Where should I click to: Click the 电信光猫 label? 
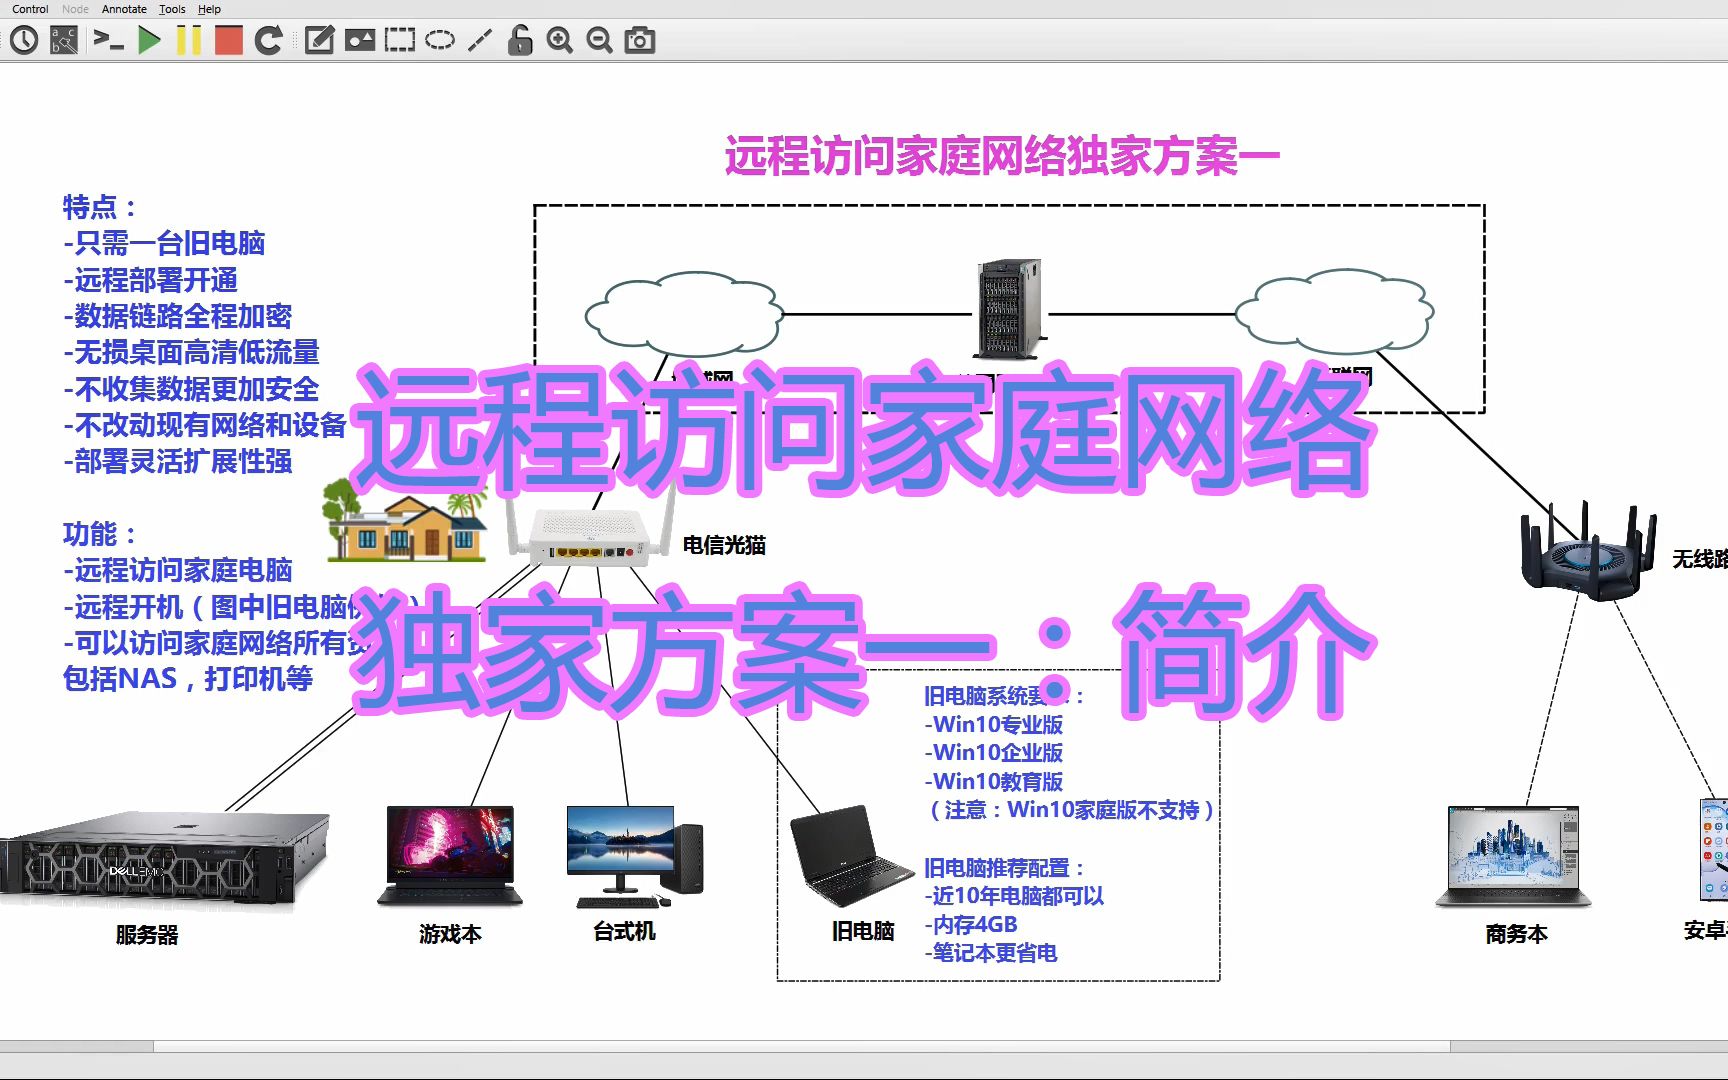[x=724, y=545]
